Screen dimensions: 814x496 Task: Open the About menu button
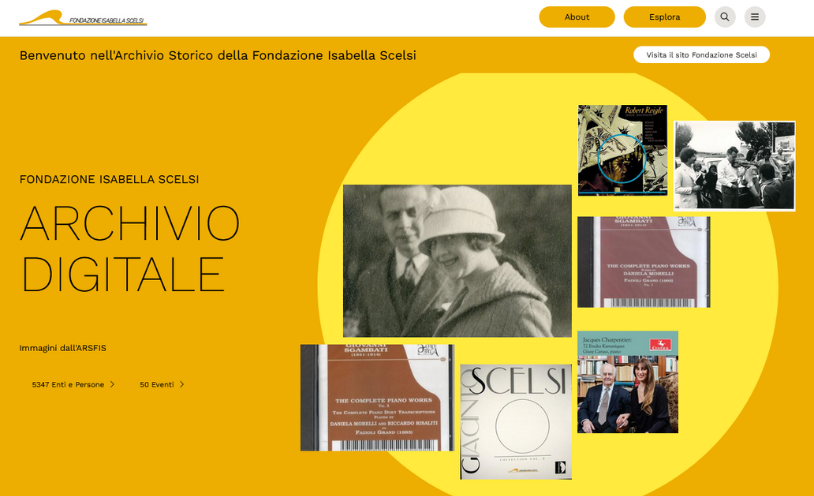coord(577,17)
